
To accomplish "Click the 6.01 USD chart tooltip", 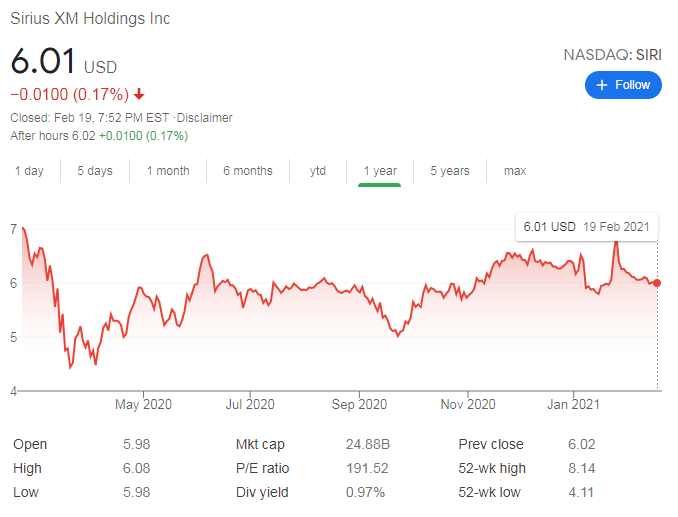I will (587, 227).
